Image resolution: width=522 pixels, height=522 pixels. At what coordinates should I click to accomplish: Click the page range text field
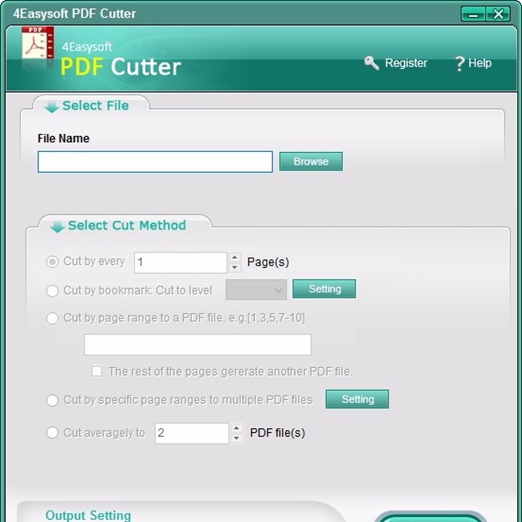pyautogui.click(x=198, y=345)
